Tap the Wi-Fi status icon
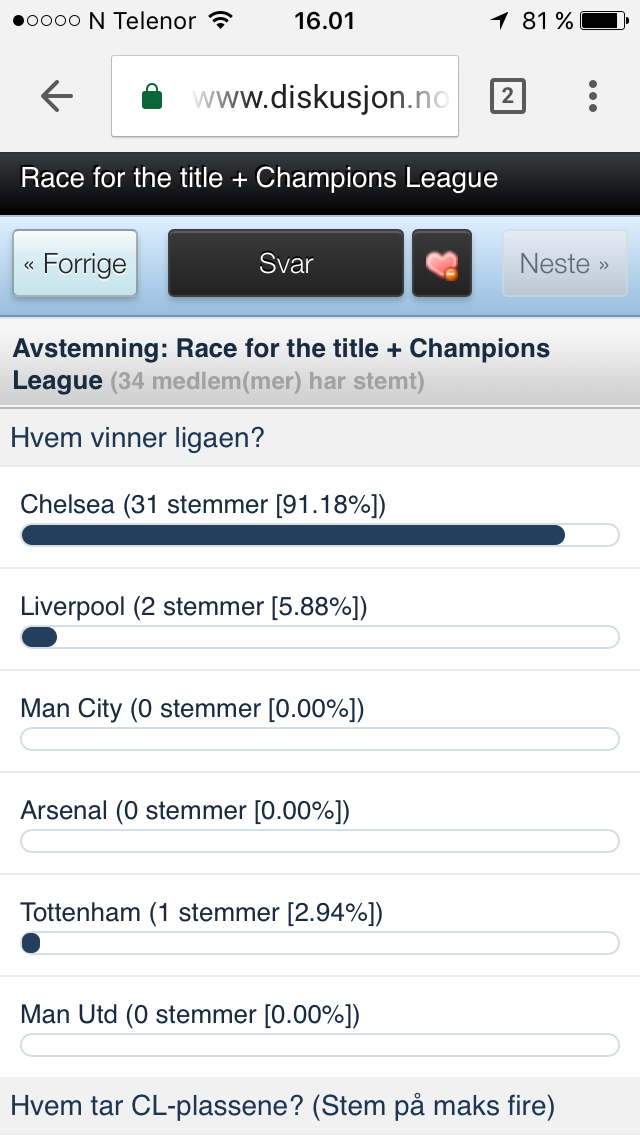Viewport: 640px width, 1136px height. [219, 20]
